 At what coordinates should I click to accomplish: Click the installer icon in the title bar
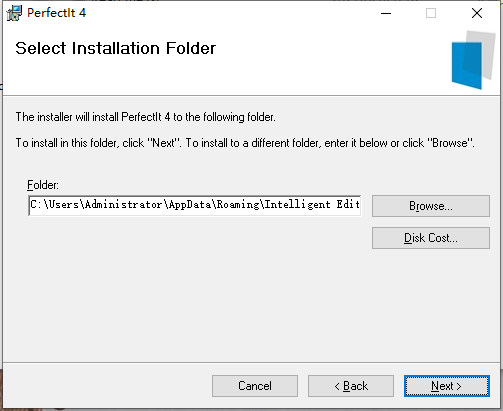tap(14, 13)
